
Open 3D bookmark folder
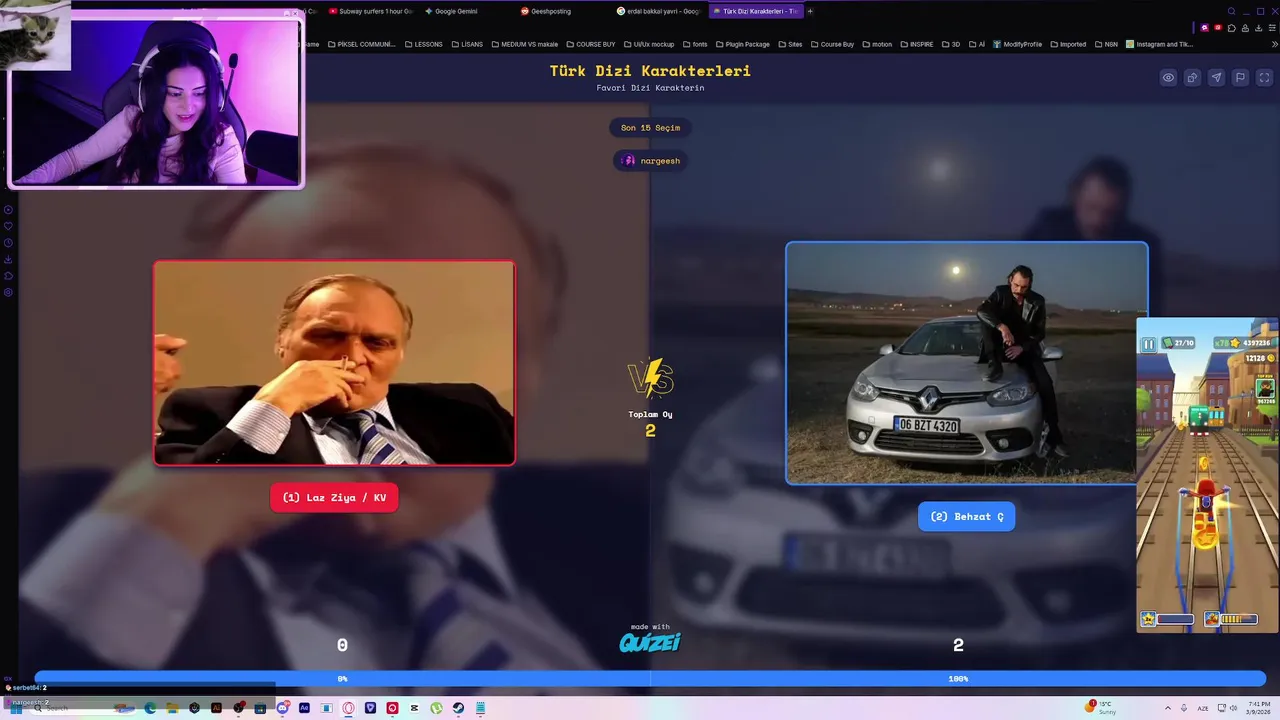[951, 44]
